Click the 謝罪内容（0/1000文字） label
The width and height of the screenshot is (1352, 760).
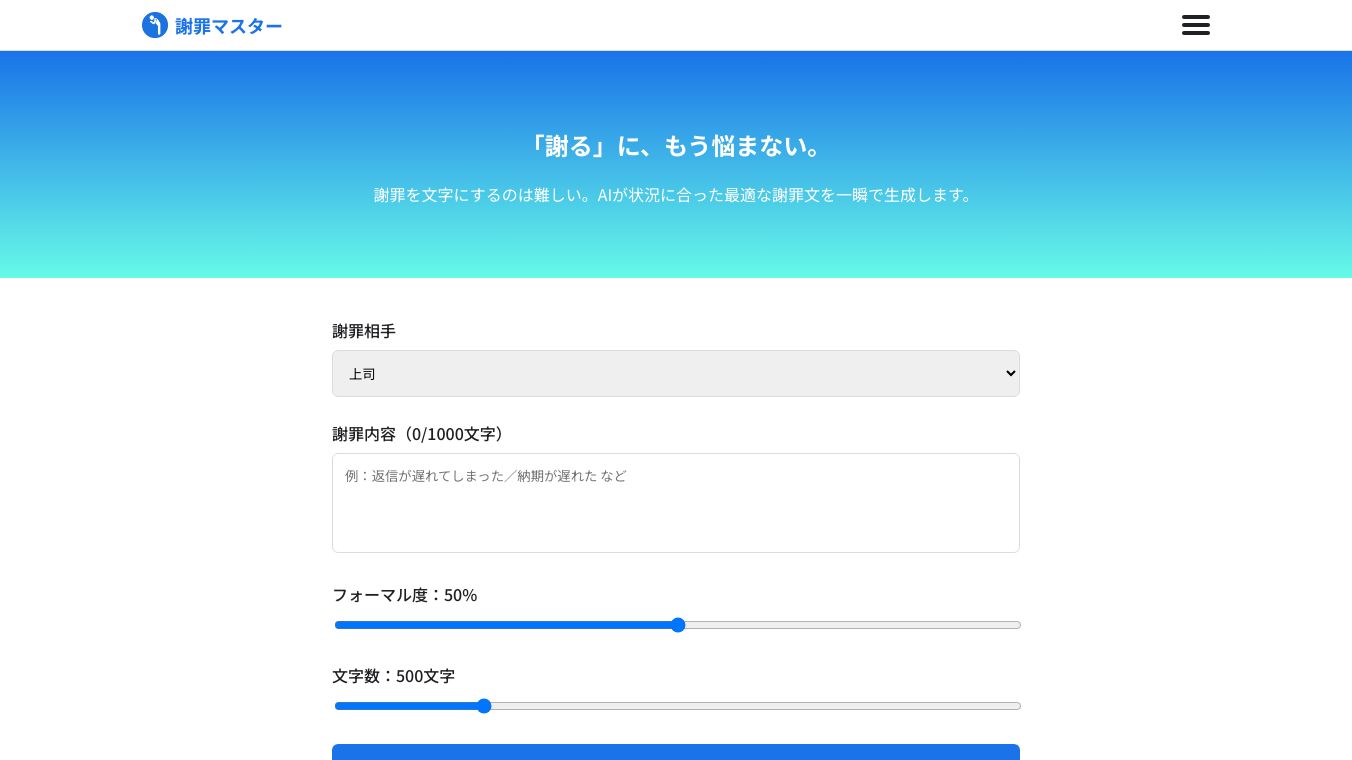[x=420, y=434]
